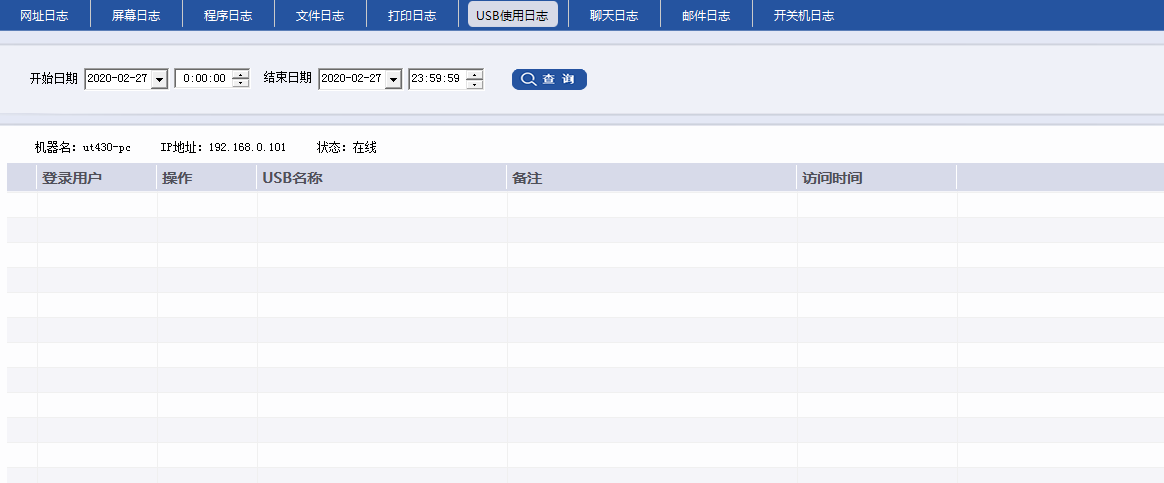Sort by 访问时间 column header
This screenshot has height=483, width=1164.
coord(877,178)
